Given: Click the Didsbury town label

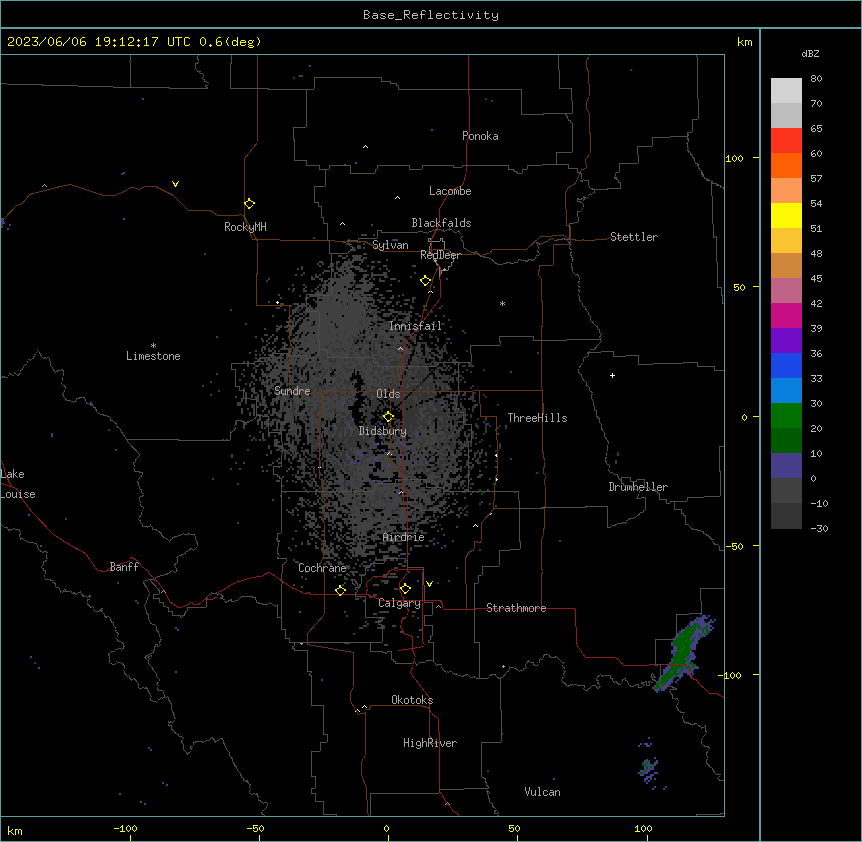Looking at the screenshot, I should click(383, 431).
